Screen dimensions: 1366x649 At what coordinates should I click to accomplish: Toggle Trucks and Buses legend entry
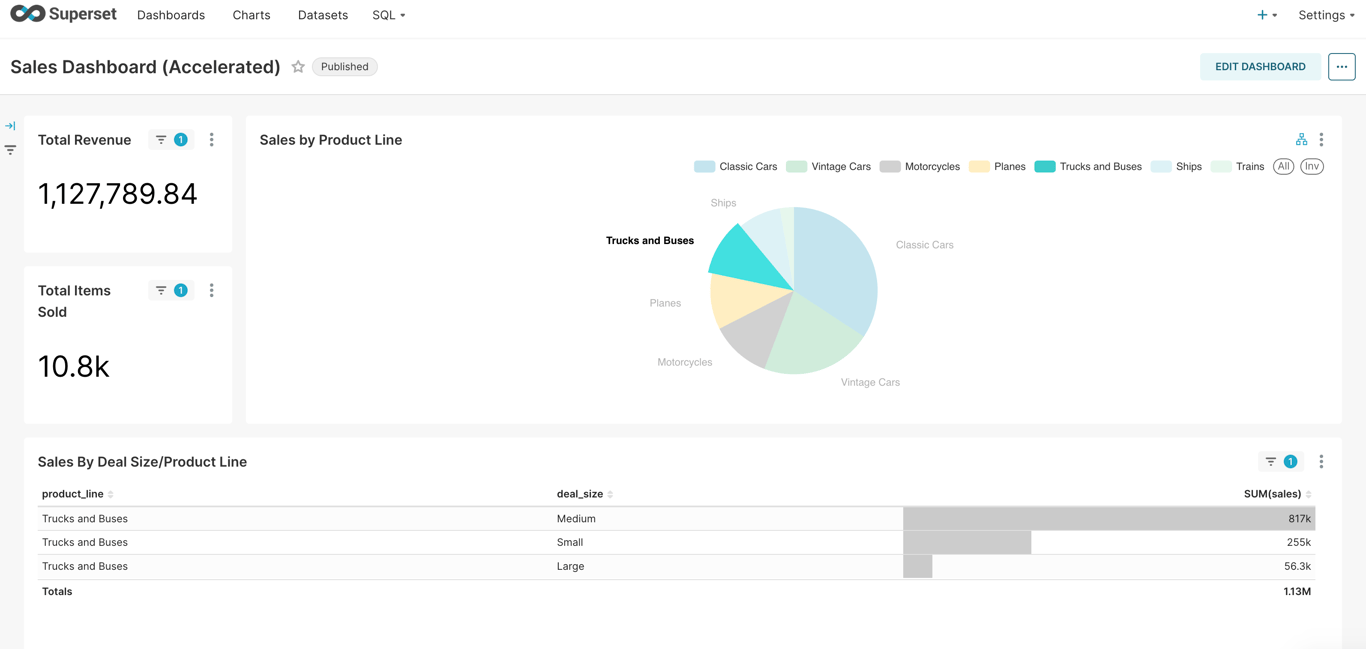(1089, 167)
